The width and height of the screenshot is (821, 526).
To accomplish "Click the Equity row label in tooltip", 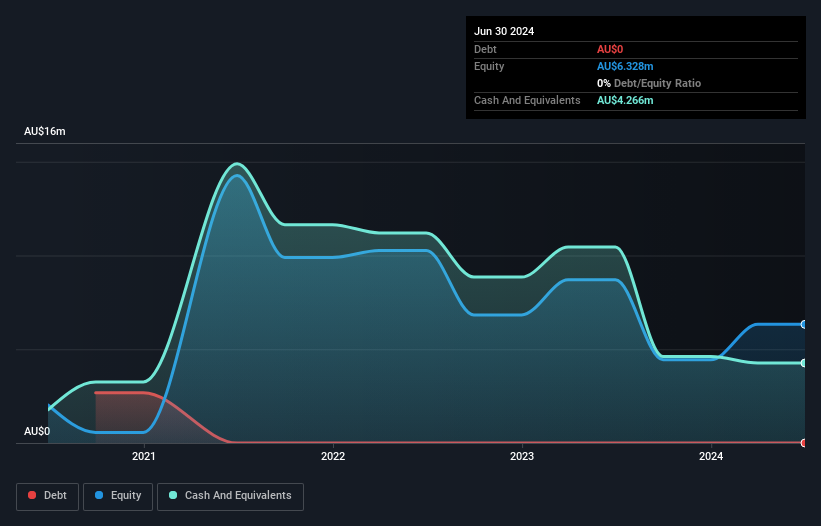I will pyautogui.click(x=489, y=66).
